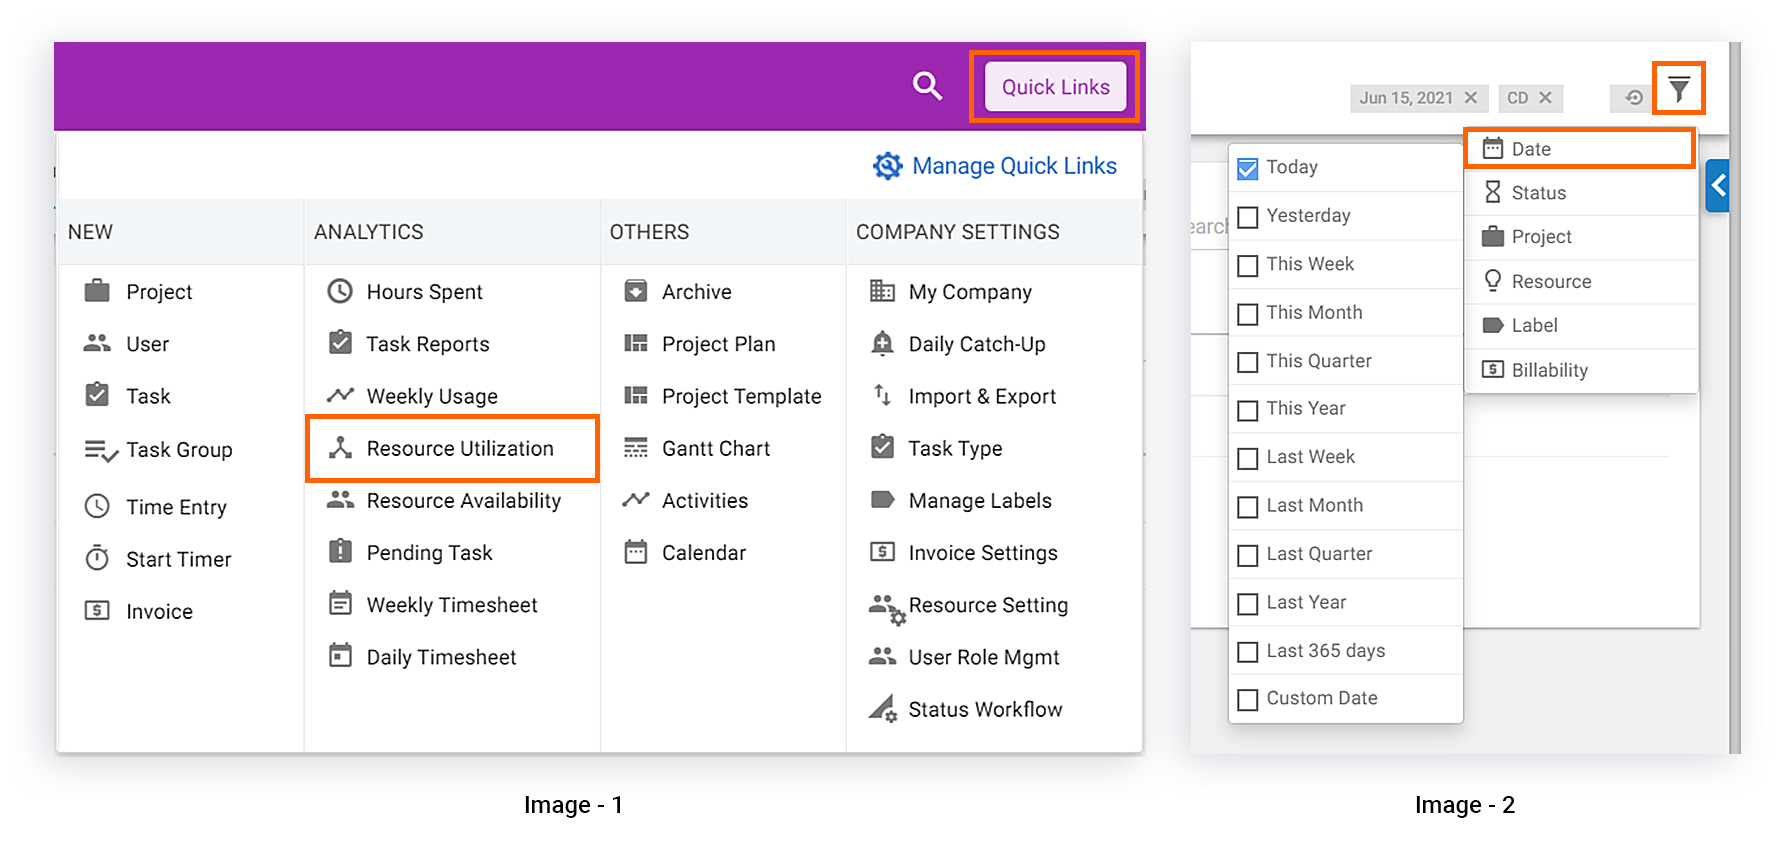Image resolution: width=1787 pixels, height=865 pixels.
Task: Click the Manage Quick Links gear icon
Action: [887, 166]
